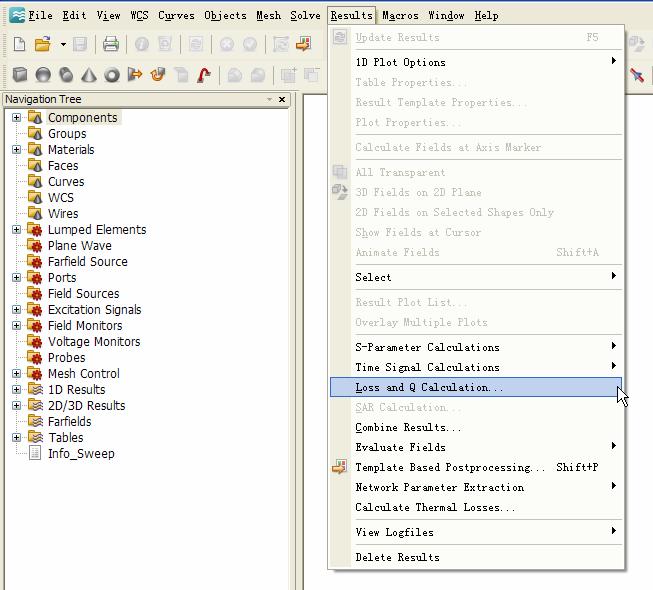Open the Evaluate Fields submenu
The height and width of the screenshot is (590, 653).
click(x=476, y=447)
